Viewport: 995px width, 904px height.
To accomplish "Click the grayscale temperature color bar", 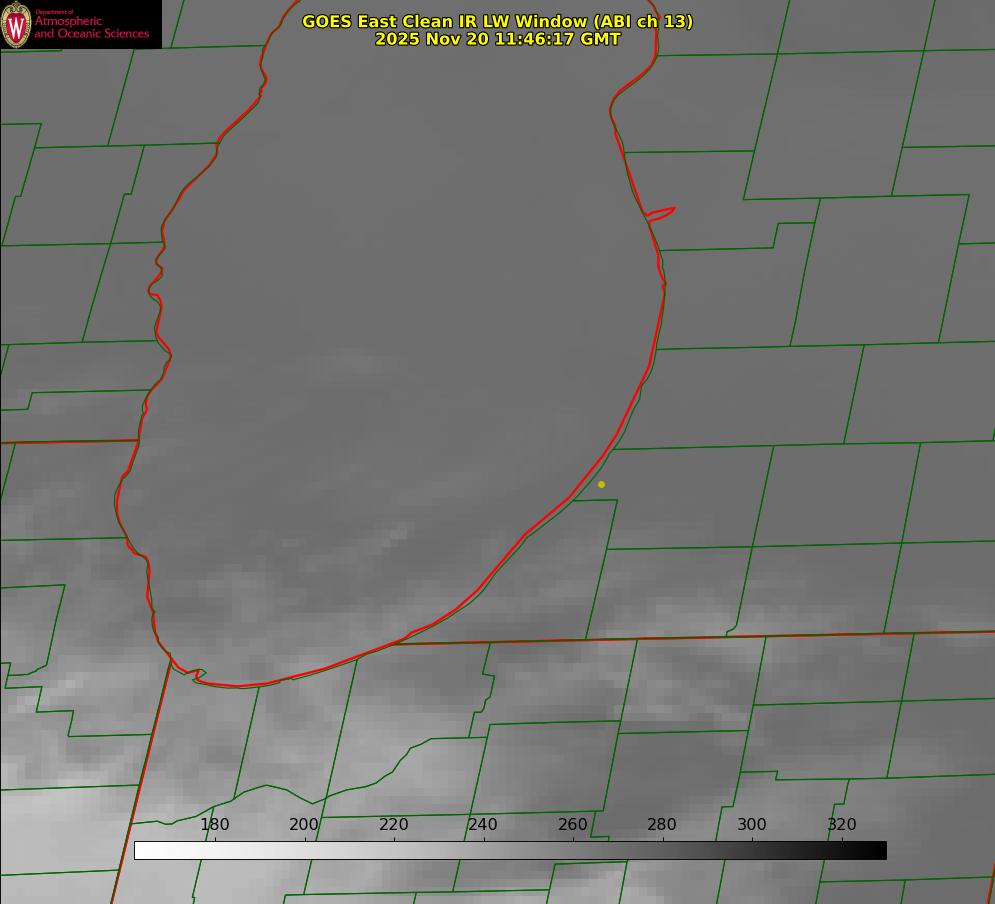I will pyautogui.click(x=510, y=850).
